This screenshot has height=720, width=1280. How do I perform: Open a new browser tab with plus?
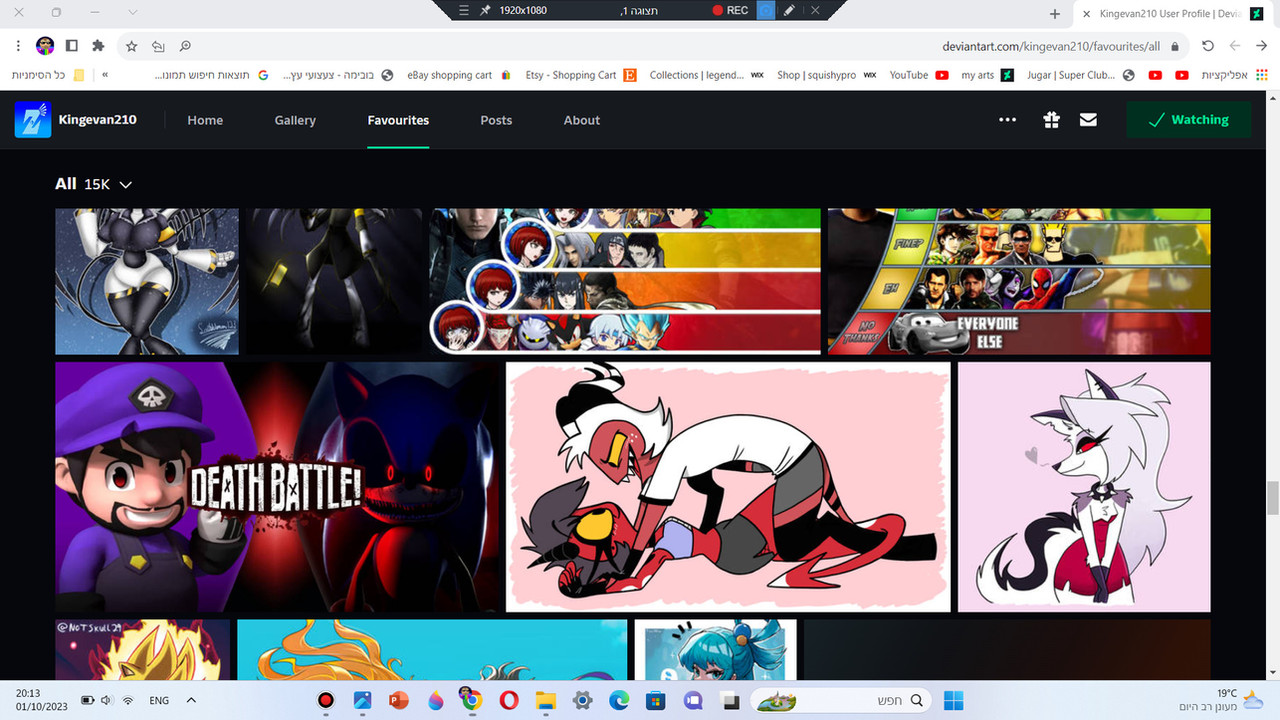[x=1054, y=13]
